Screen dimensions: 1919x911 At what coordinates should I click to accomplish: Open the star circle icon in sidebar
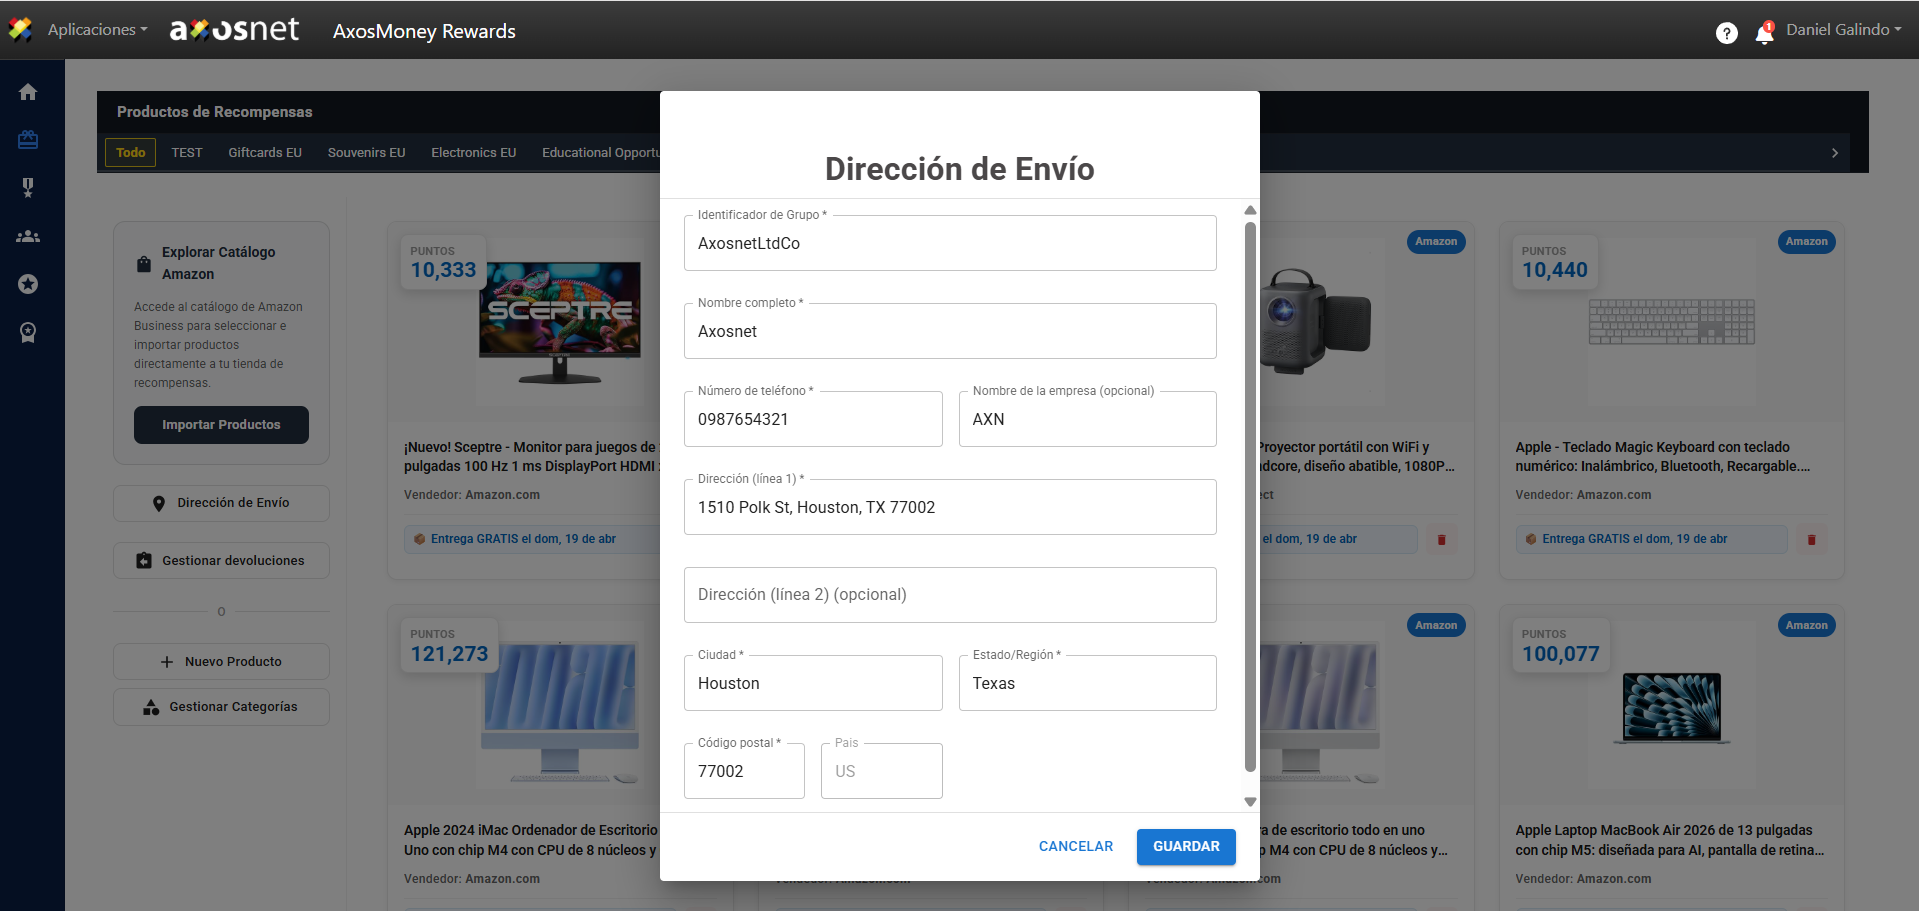tap(28, 284)
